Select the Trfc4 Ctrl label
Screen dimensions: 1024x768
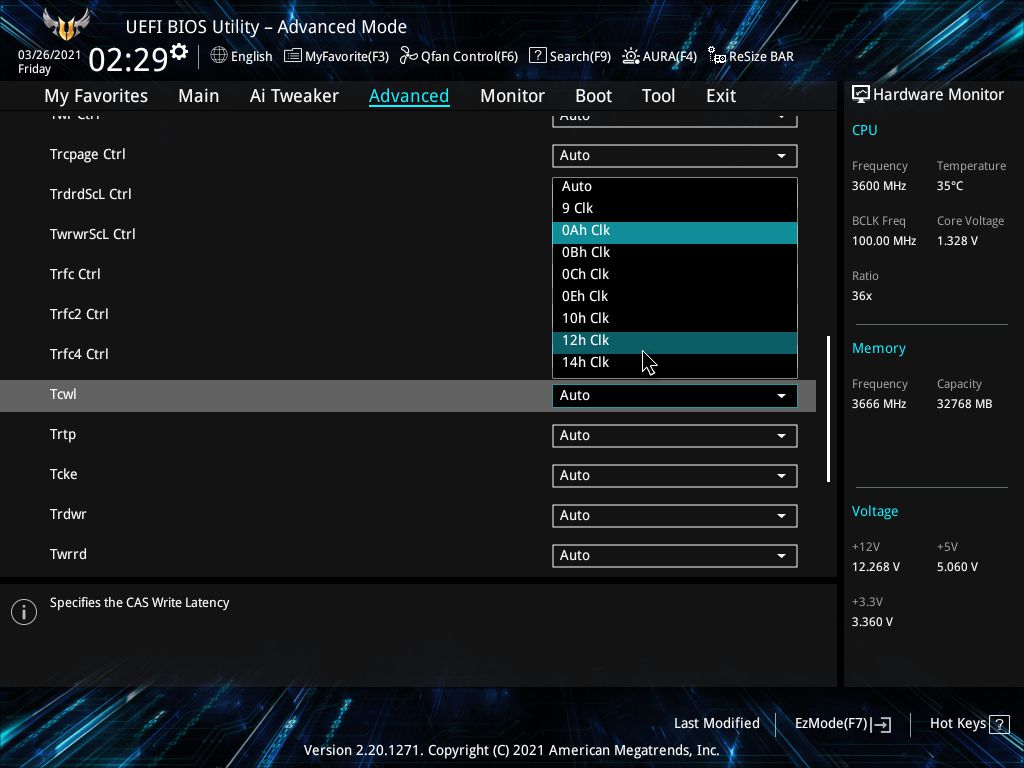(x=79, y=354)
